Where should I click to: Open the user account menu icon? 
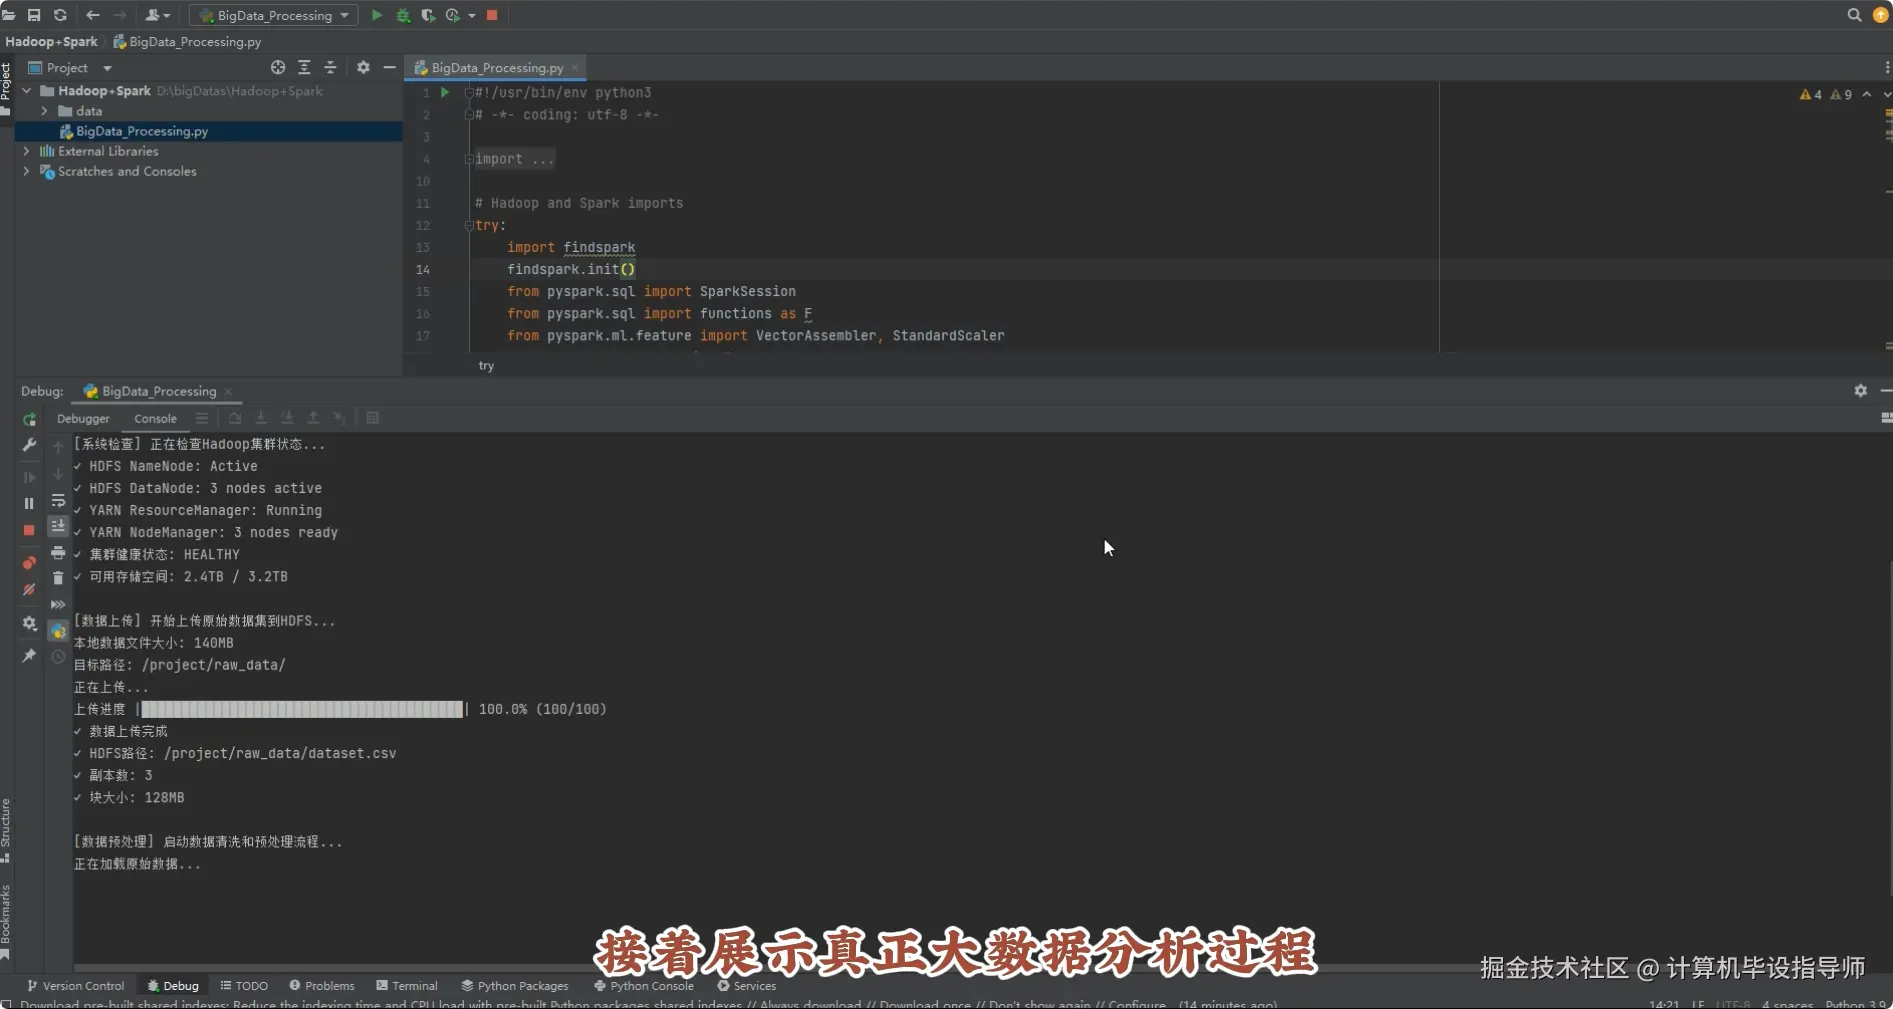(x=157, y=15)
